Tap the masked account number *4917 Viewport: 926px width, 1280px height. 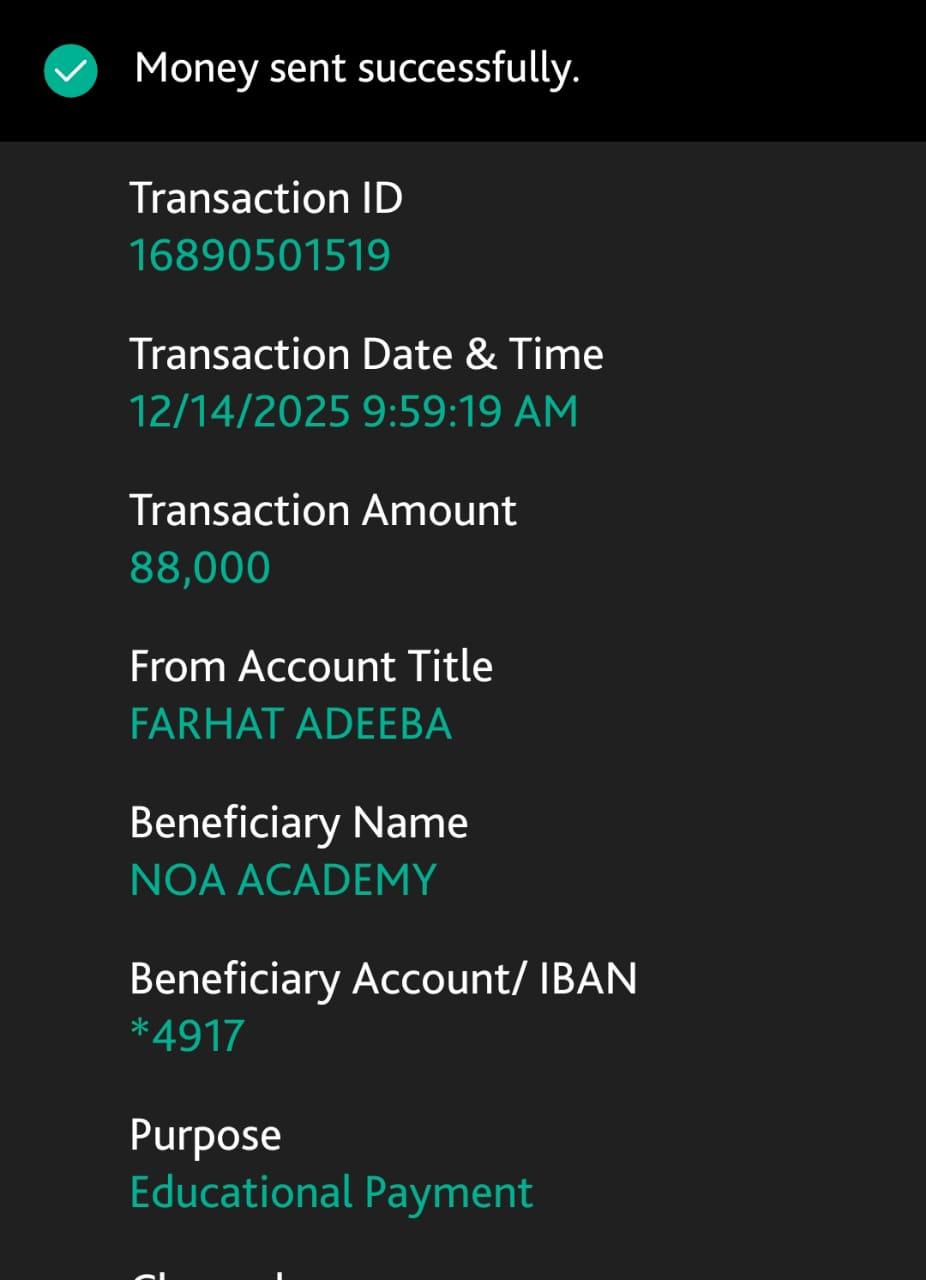tap(187, 1036)
